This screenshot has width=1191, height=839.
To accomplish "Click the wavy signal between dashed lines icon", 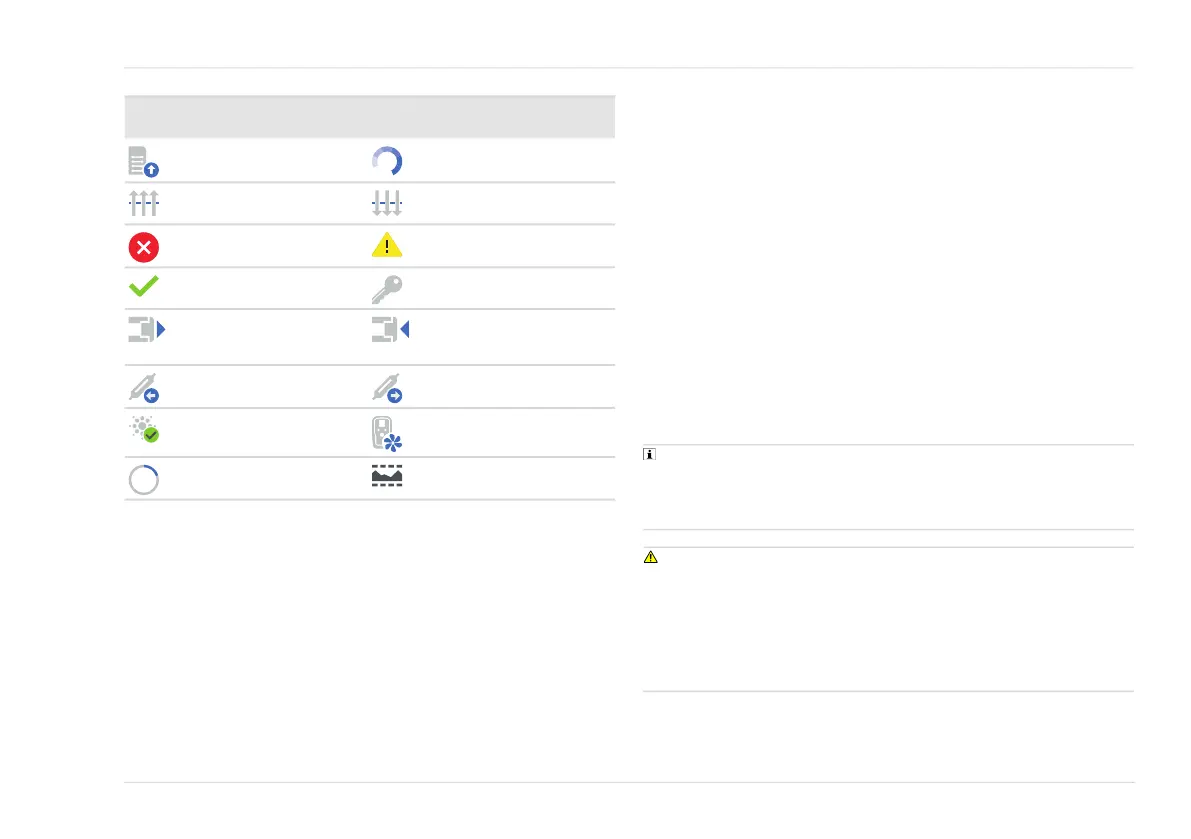I will pos(387,476).
